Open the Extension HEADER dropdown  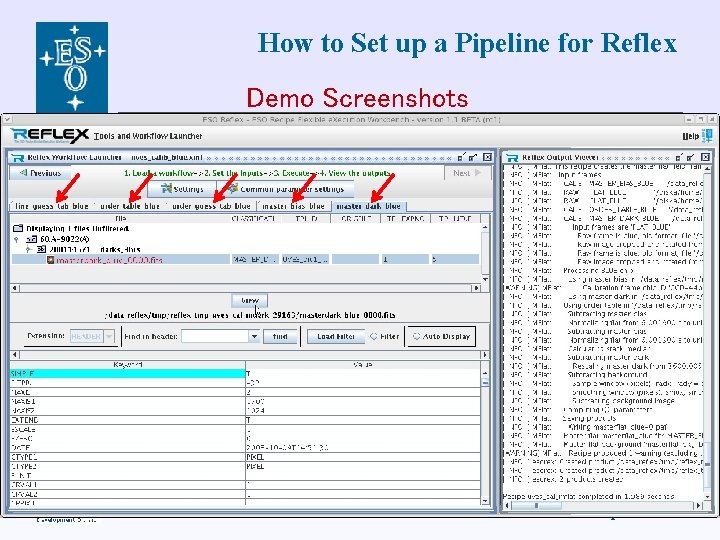[x=92, y=336]
